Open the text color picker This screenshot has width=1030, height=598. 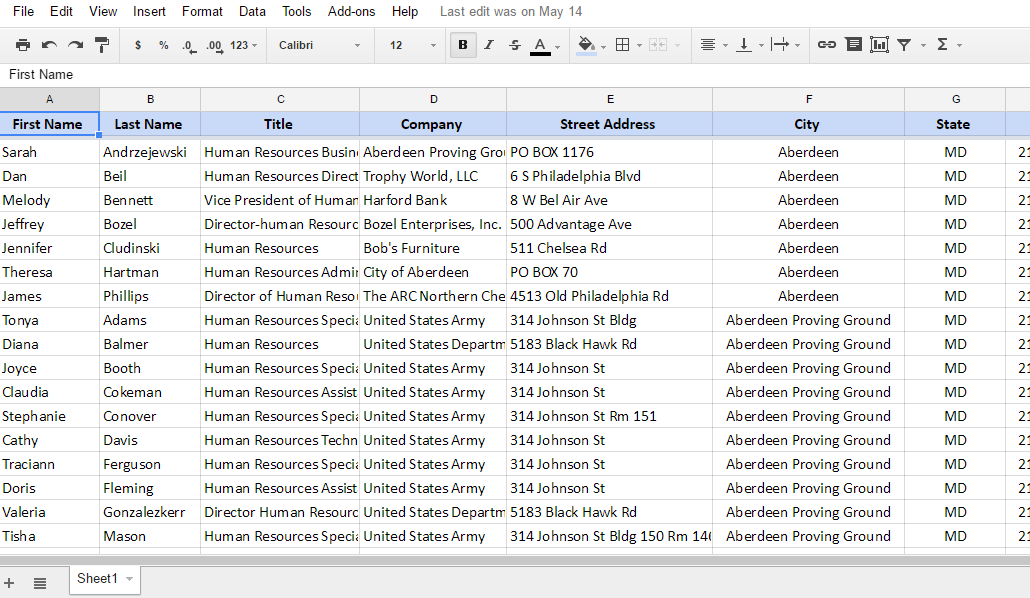point(540,45)
